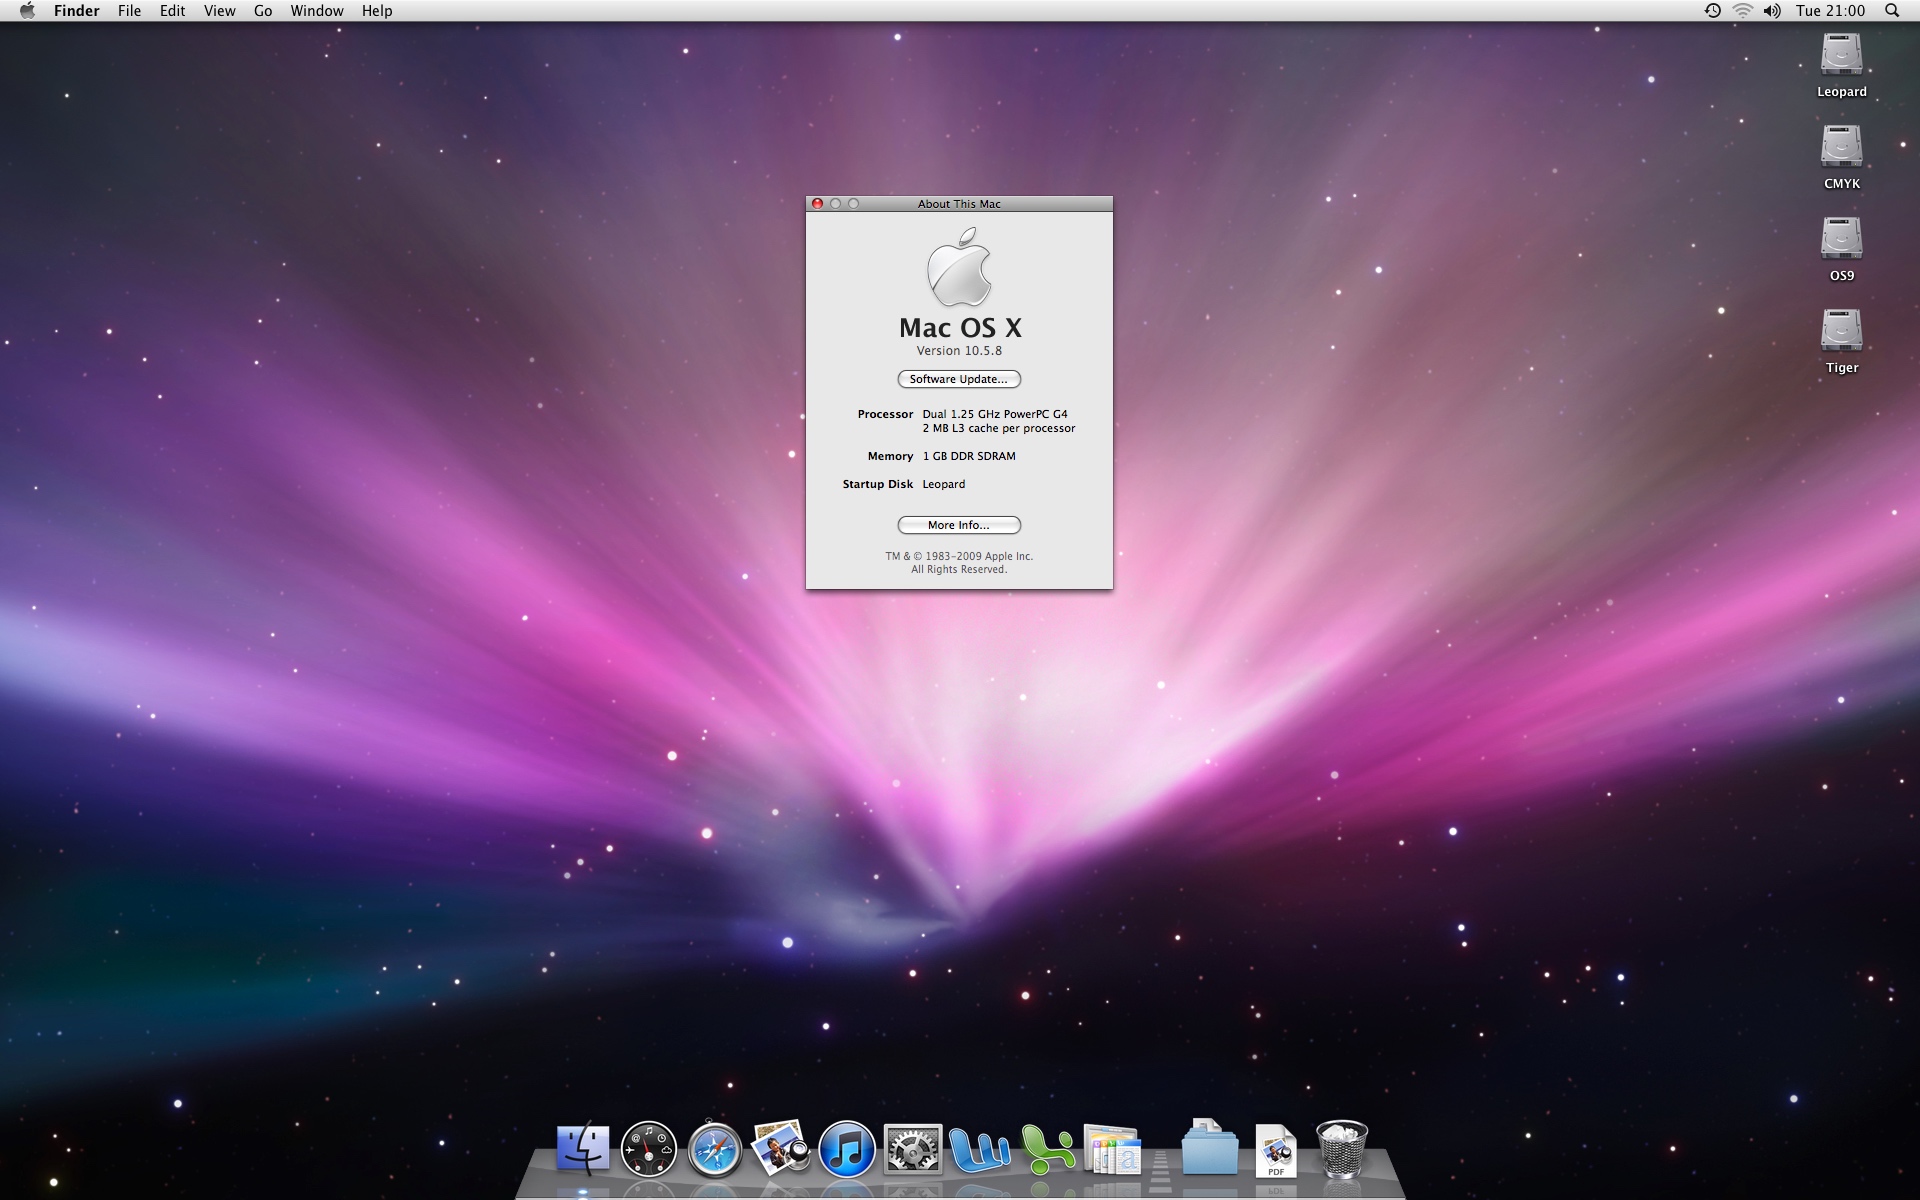Open the Go menu
The height and width of the screenshot is (1200, 1920).
tap(263, 11)
